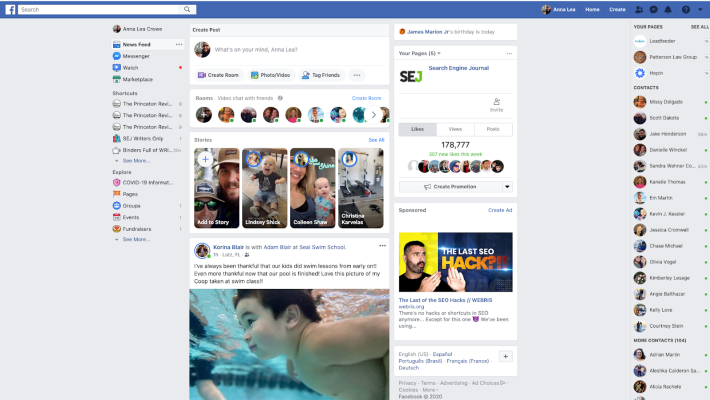Click the Create Ad link

pos(500,211)
